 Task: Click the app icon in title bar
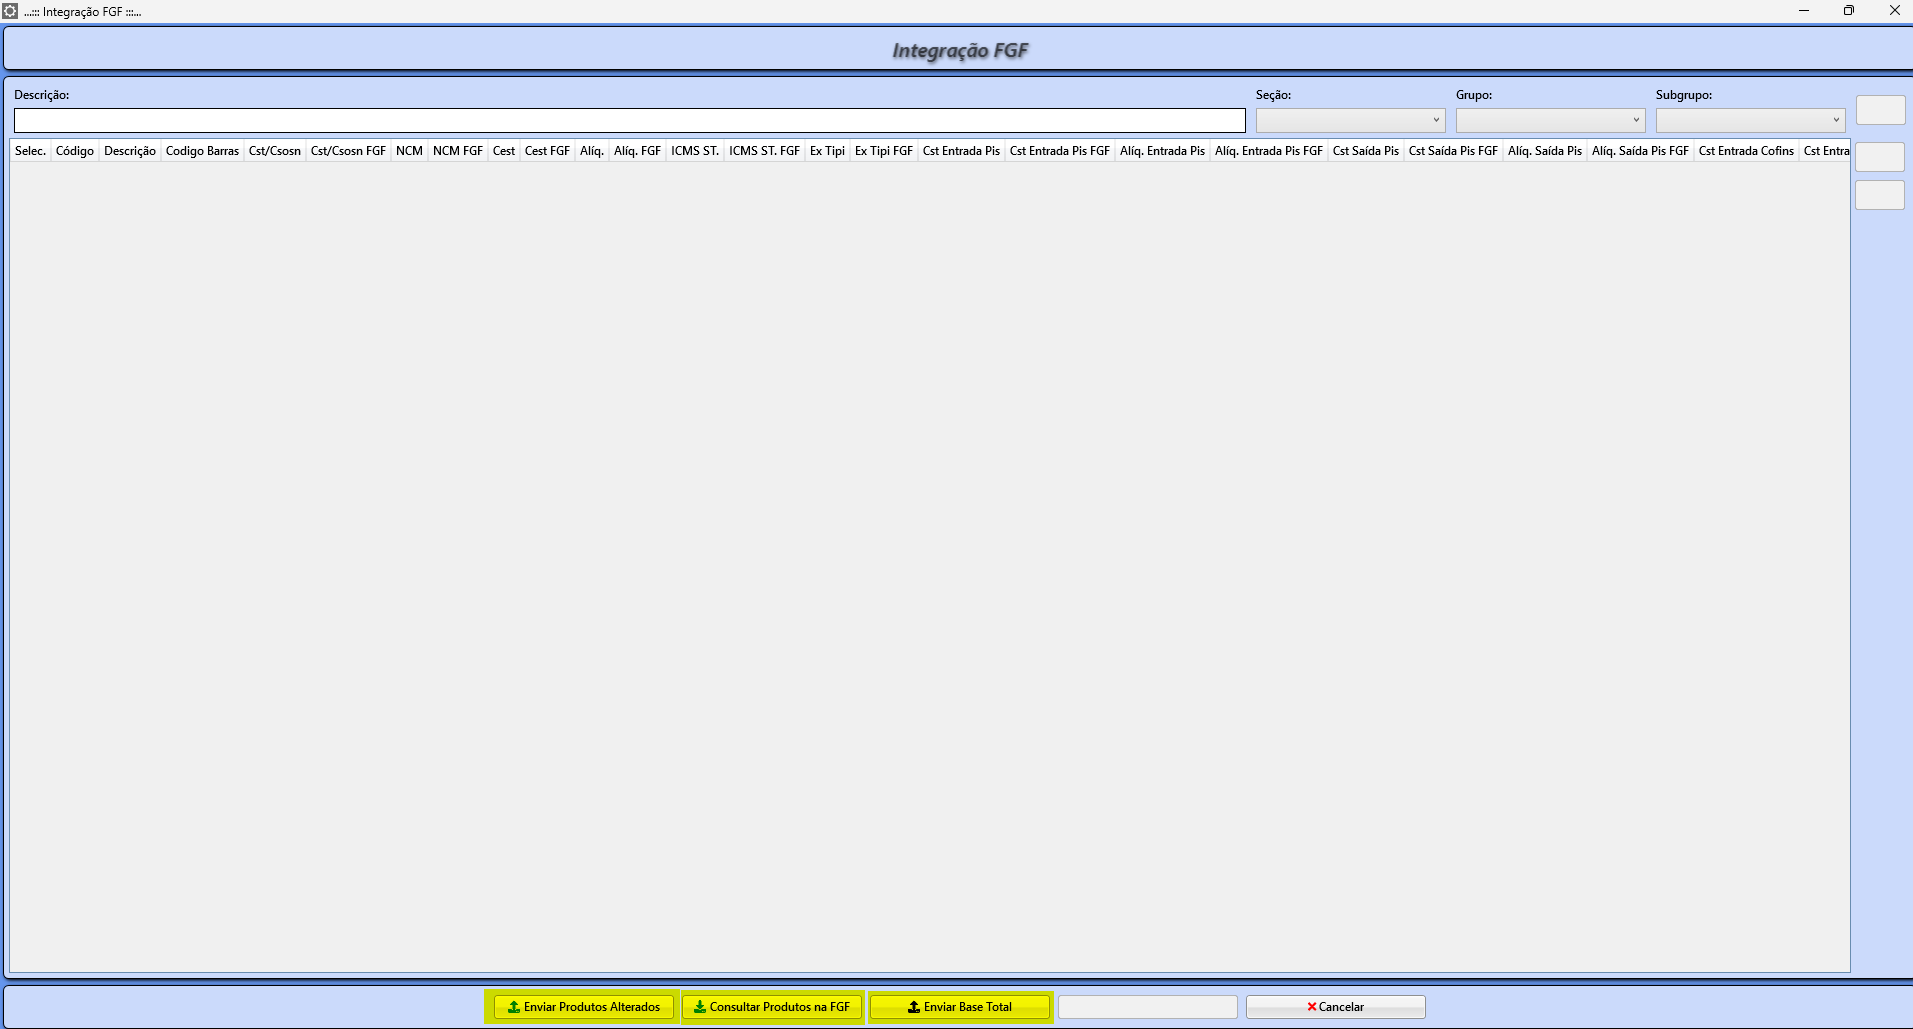10,11
